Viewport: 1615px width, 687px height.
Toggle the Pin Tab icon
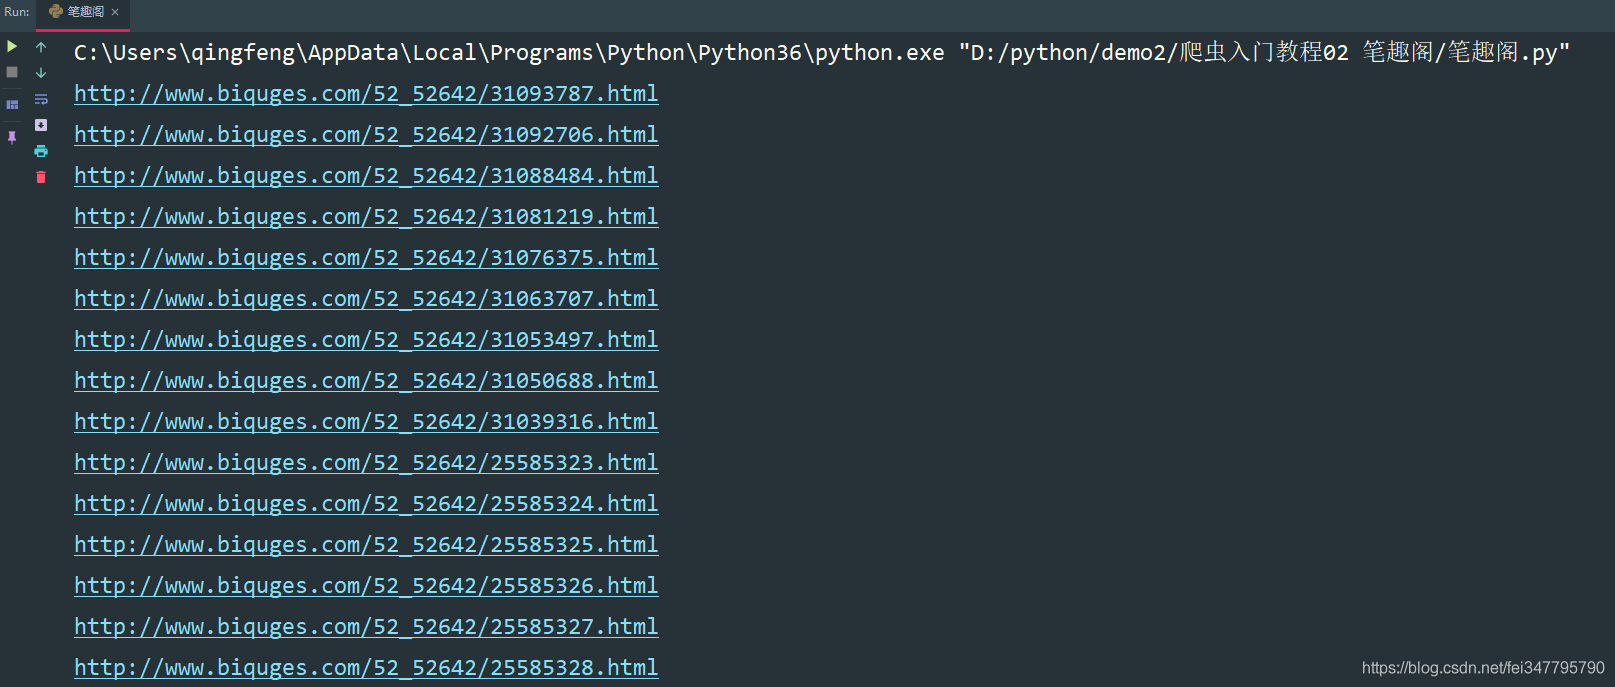pos(12,137)
